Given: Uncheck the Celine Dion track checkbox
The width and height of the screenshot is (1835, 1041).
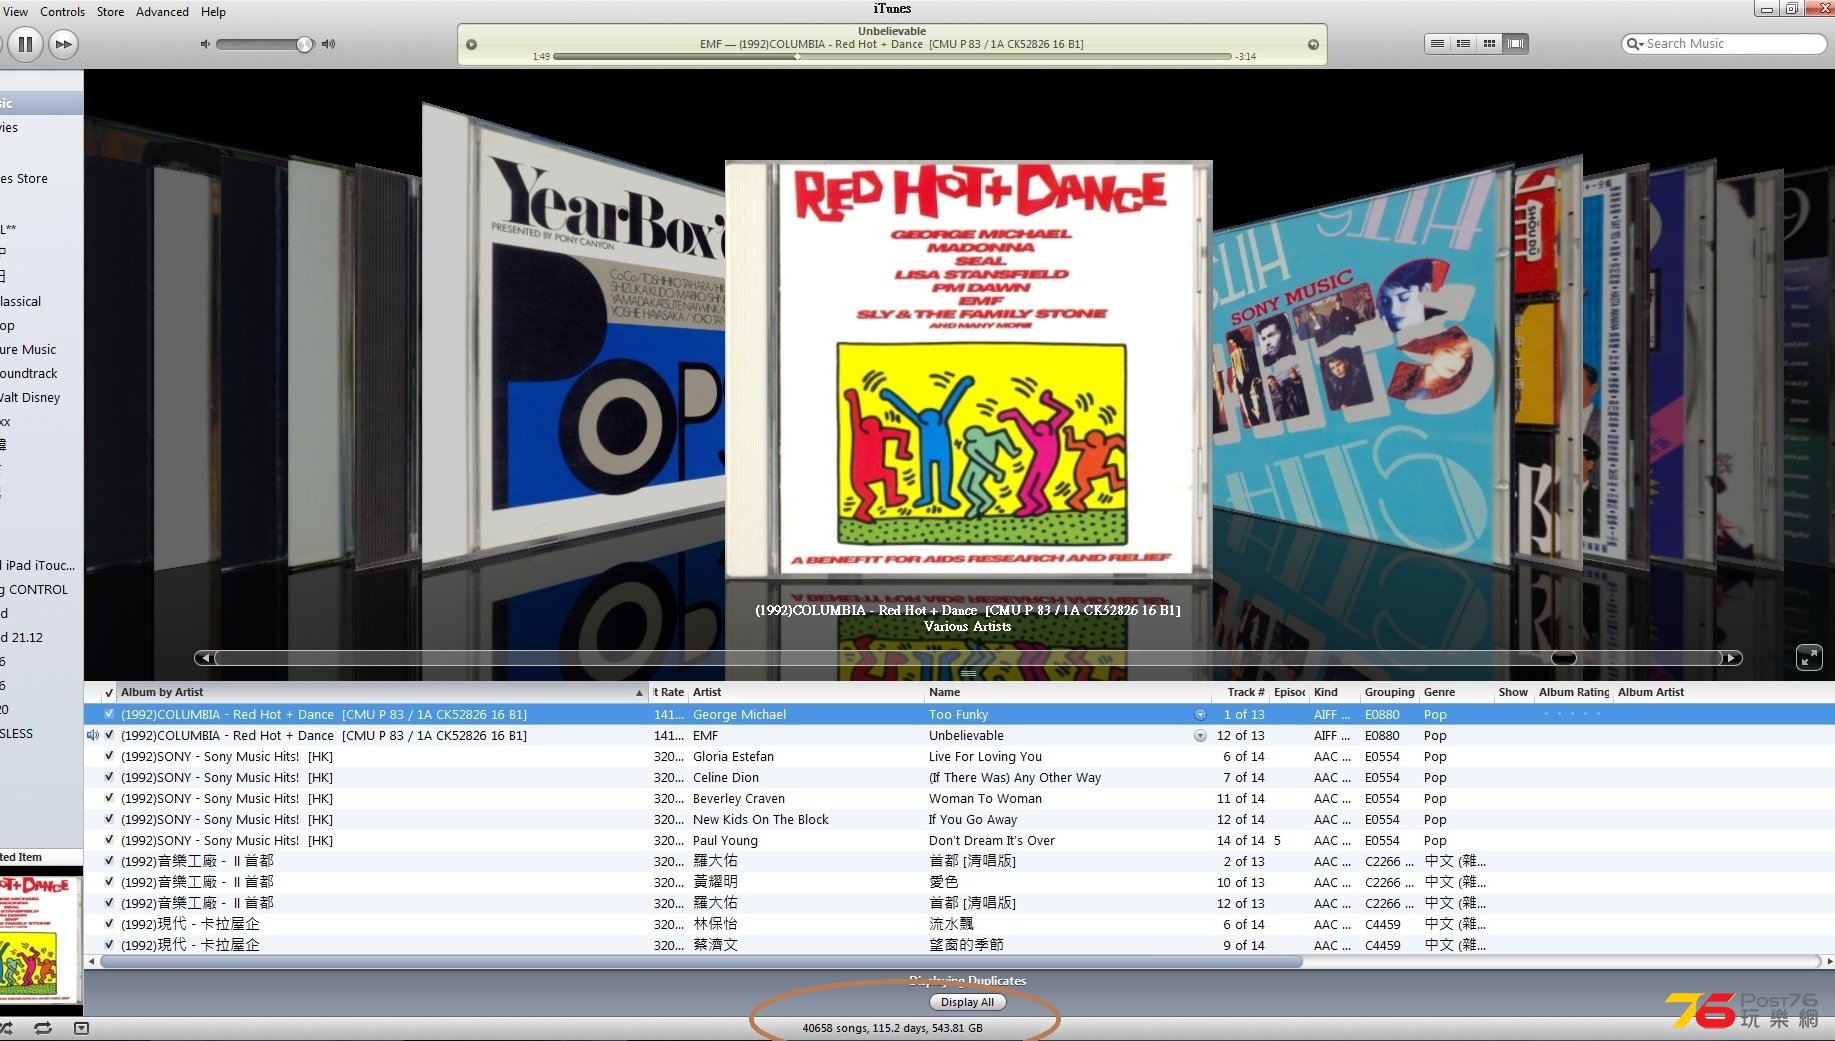Looking at the screenshot, I should (109, 777).
